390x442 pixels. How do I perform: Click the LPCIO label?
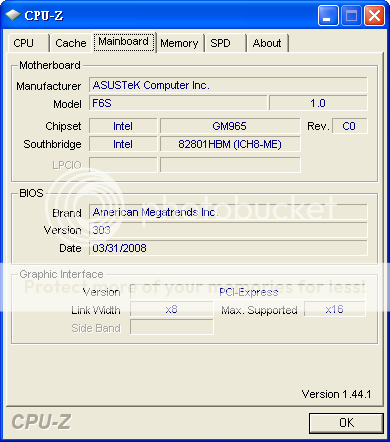tap(67, 165)
